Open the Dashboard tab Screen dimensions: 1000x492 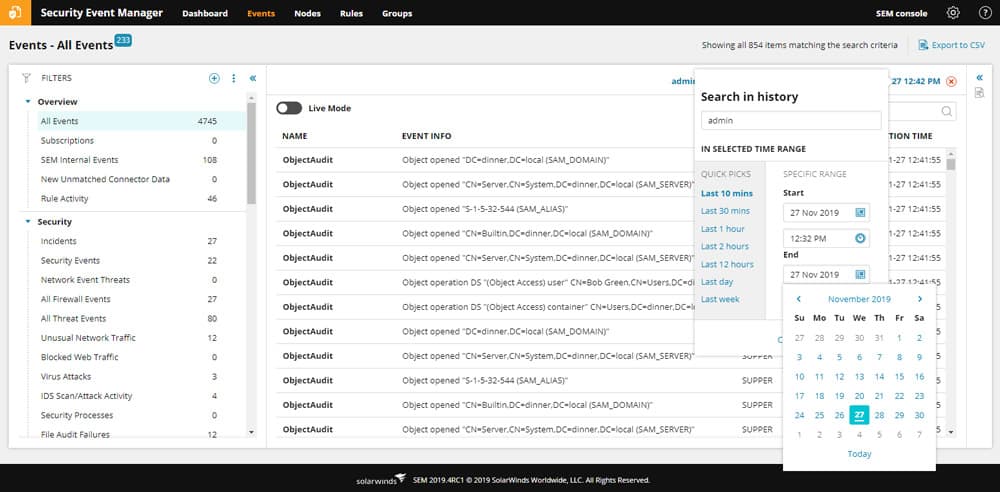pos(205,13)
